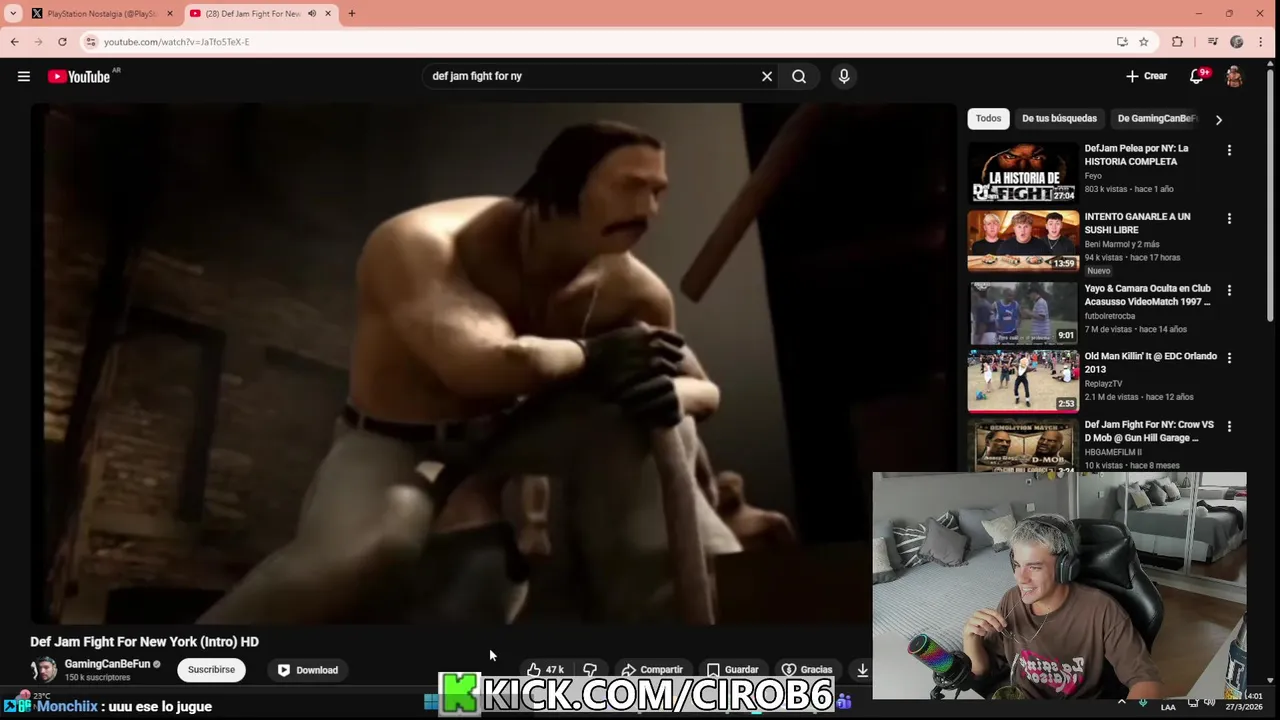The image size is (1280, 720).
Task: Open options for Yayo & Camara Oculta video
Action: (1229, 290)
